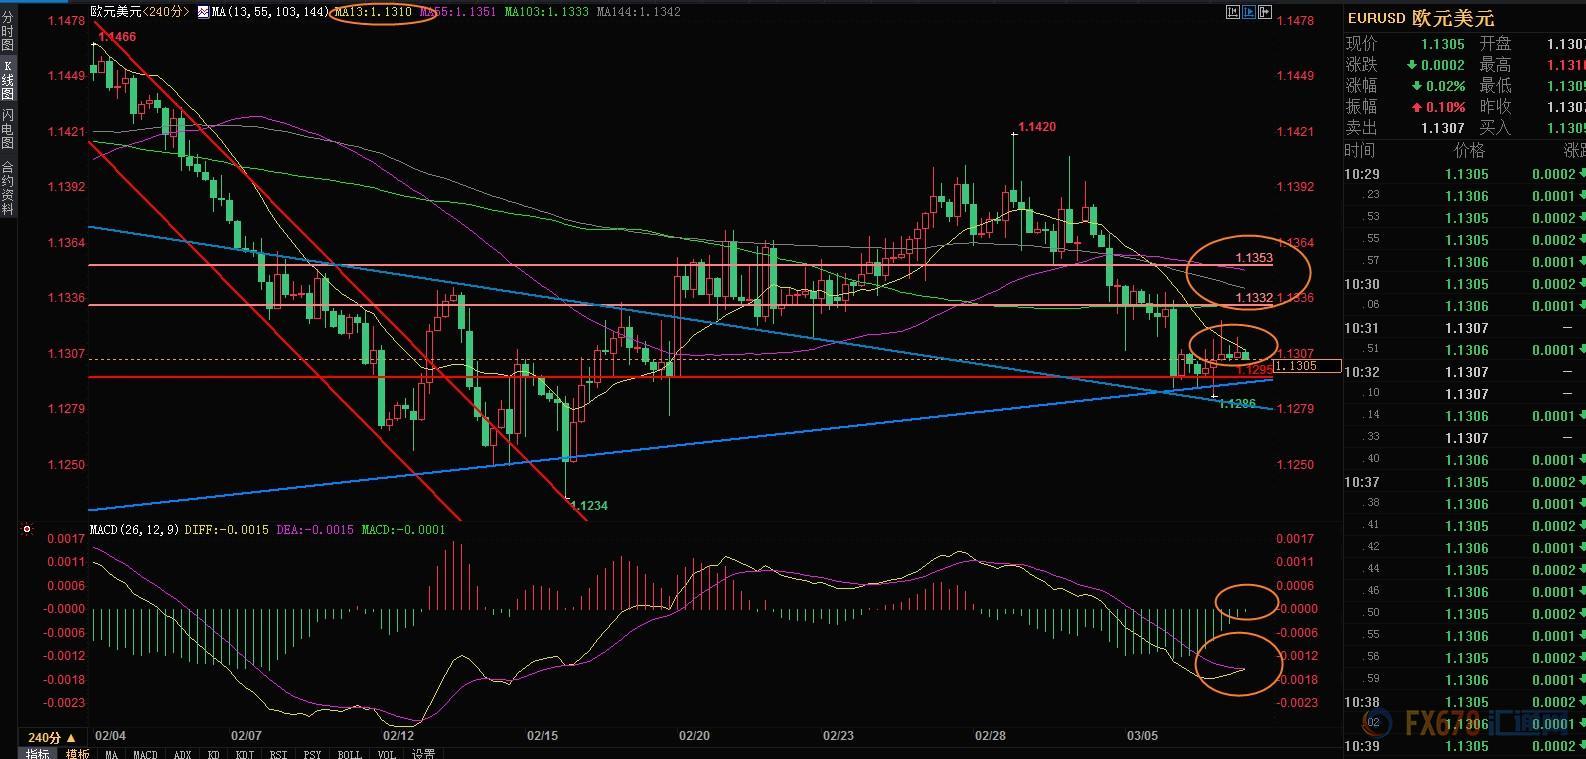Click the first chart layout icon
Viewport: 1586px width, 759px height.
point(1232,12)
